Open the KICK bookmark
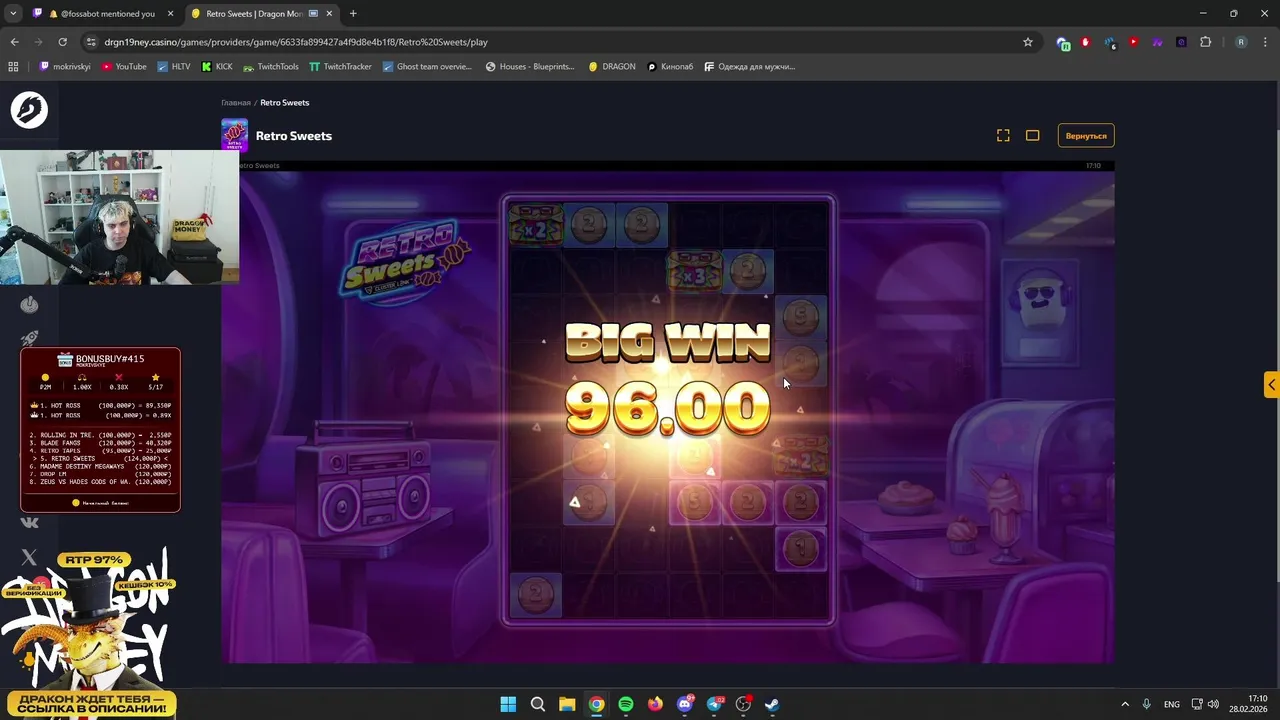 coord(217,67)
